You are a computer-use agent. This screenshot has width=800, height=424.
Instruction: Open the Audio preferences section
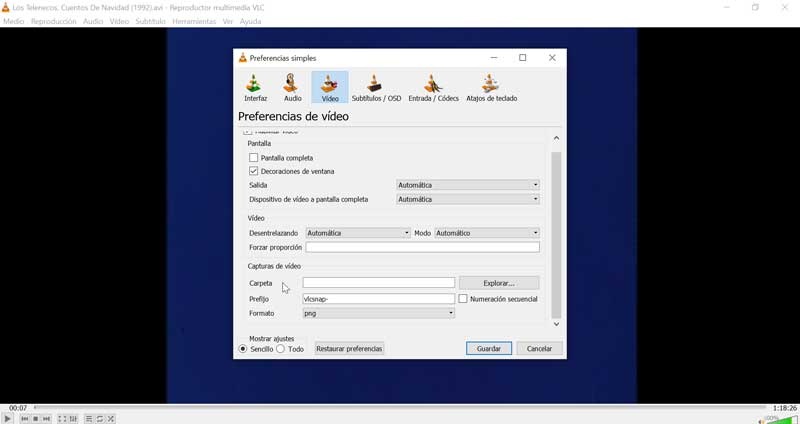click(292, 87)
